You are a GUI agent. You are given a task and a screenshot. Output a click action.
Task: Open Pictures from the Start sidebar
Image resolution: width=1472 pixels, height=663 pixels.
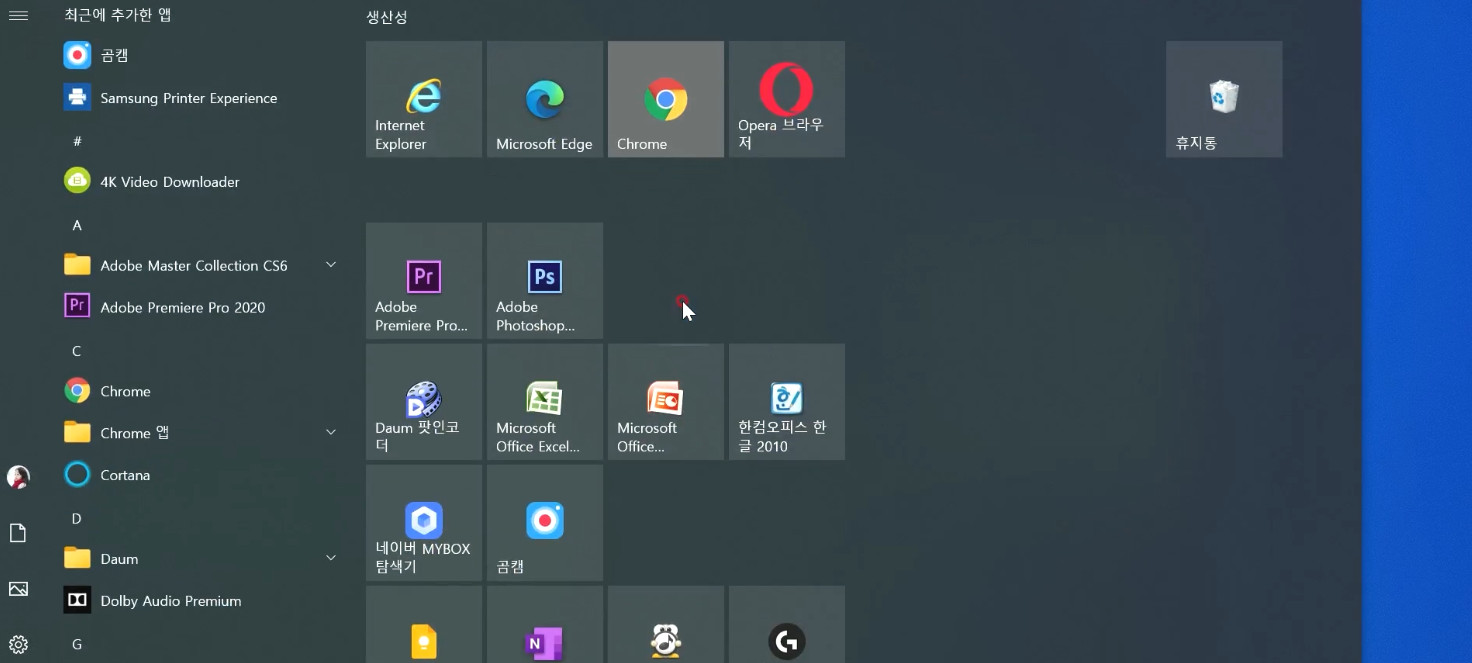pos(18,589)
